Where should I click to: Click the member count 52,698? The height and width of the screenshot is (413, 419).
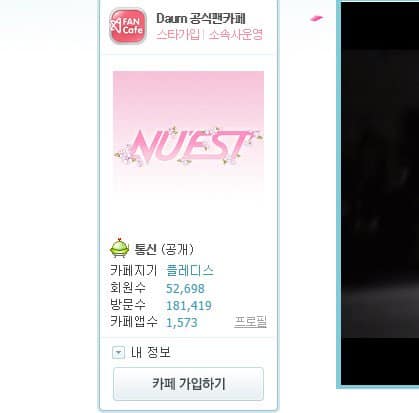coord(185,288)
